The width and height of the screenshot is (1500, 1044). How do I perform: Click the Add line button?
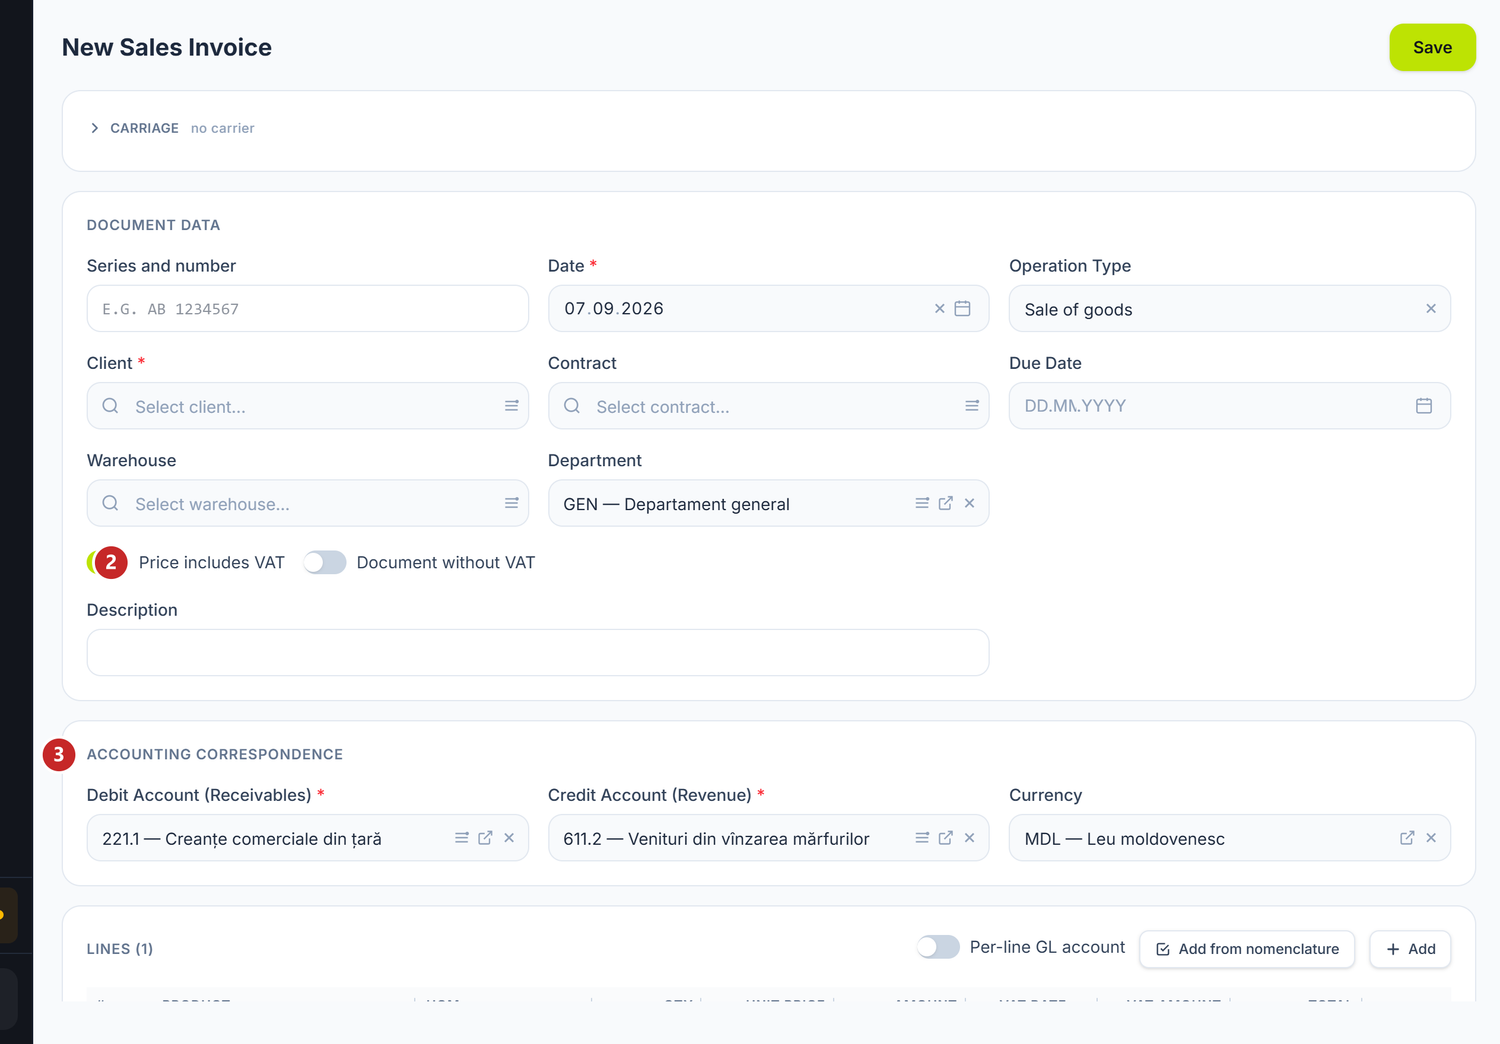pos(1410,949)
